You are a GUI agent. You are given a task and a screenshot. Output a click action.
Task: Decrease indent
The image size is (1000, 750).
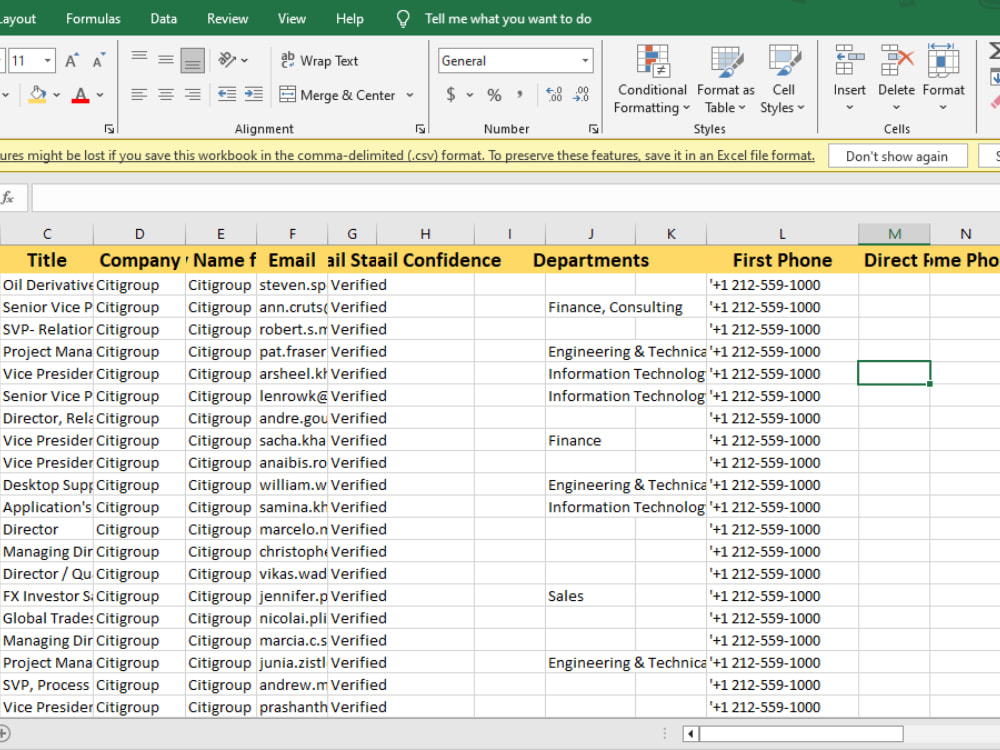click(227, 94)
